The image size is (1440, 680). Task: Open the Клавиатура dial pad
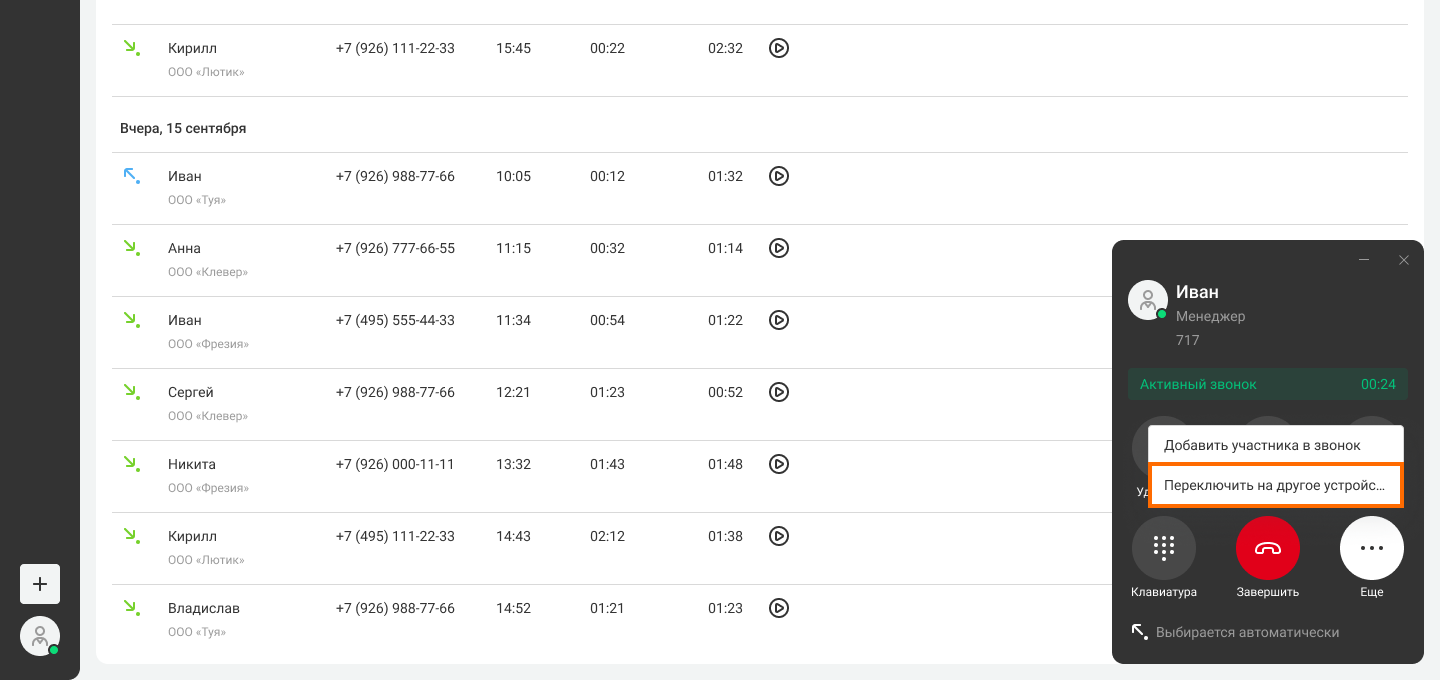tap(1164, 548)
